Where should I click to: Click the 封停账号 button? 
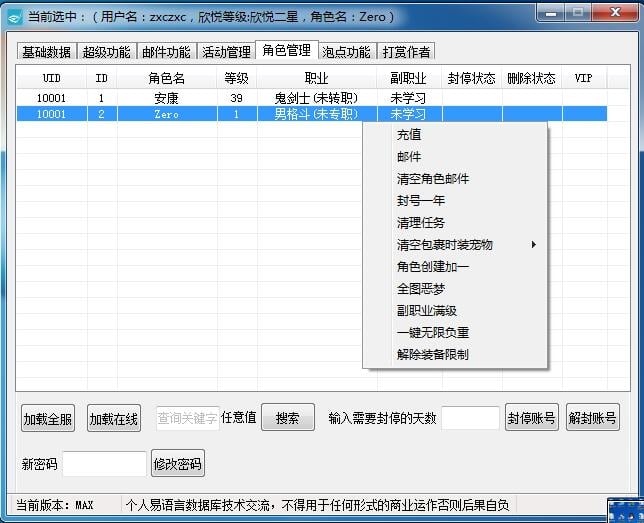point(531,419)
